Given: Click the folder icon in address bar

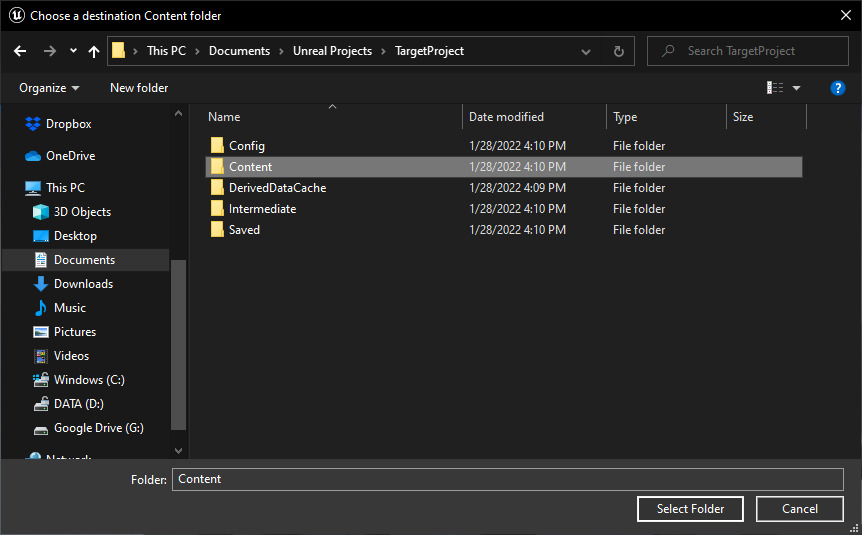Looking at the screenshot, I should (119, 51).
